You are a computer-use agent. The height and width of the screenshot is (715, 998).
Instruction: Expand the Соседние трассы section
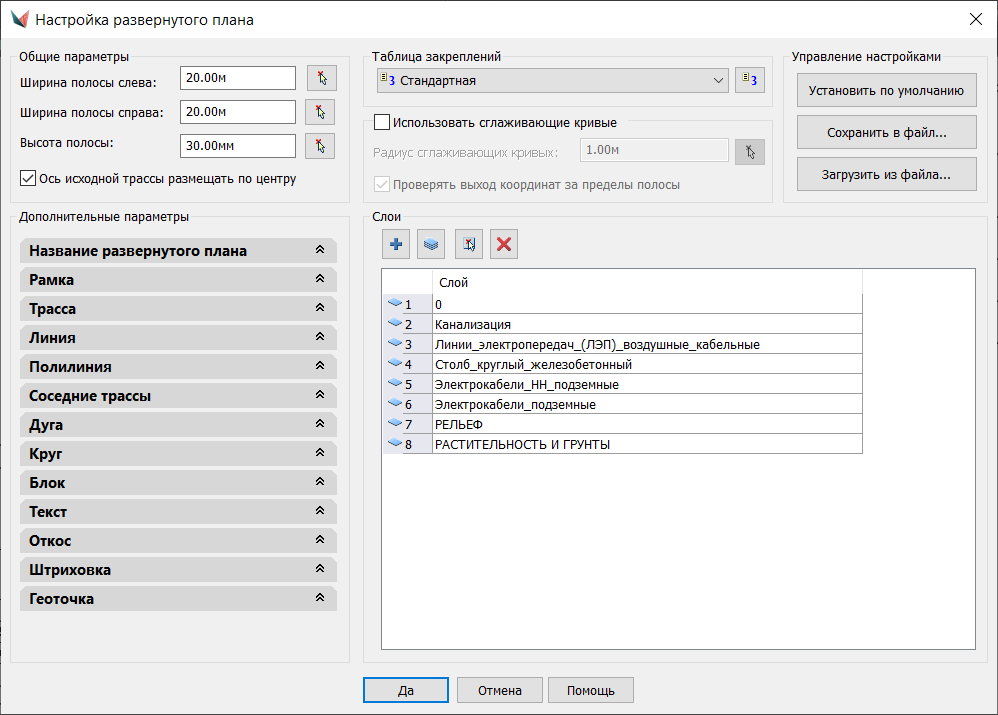(177, 396)
